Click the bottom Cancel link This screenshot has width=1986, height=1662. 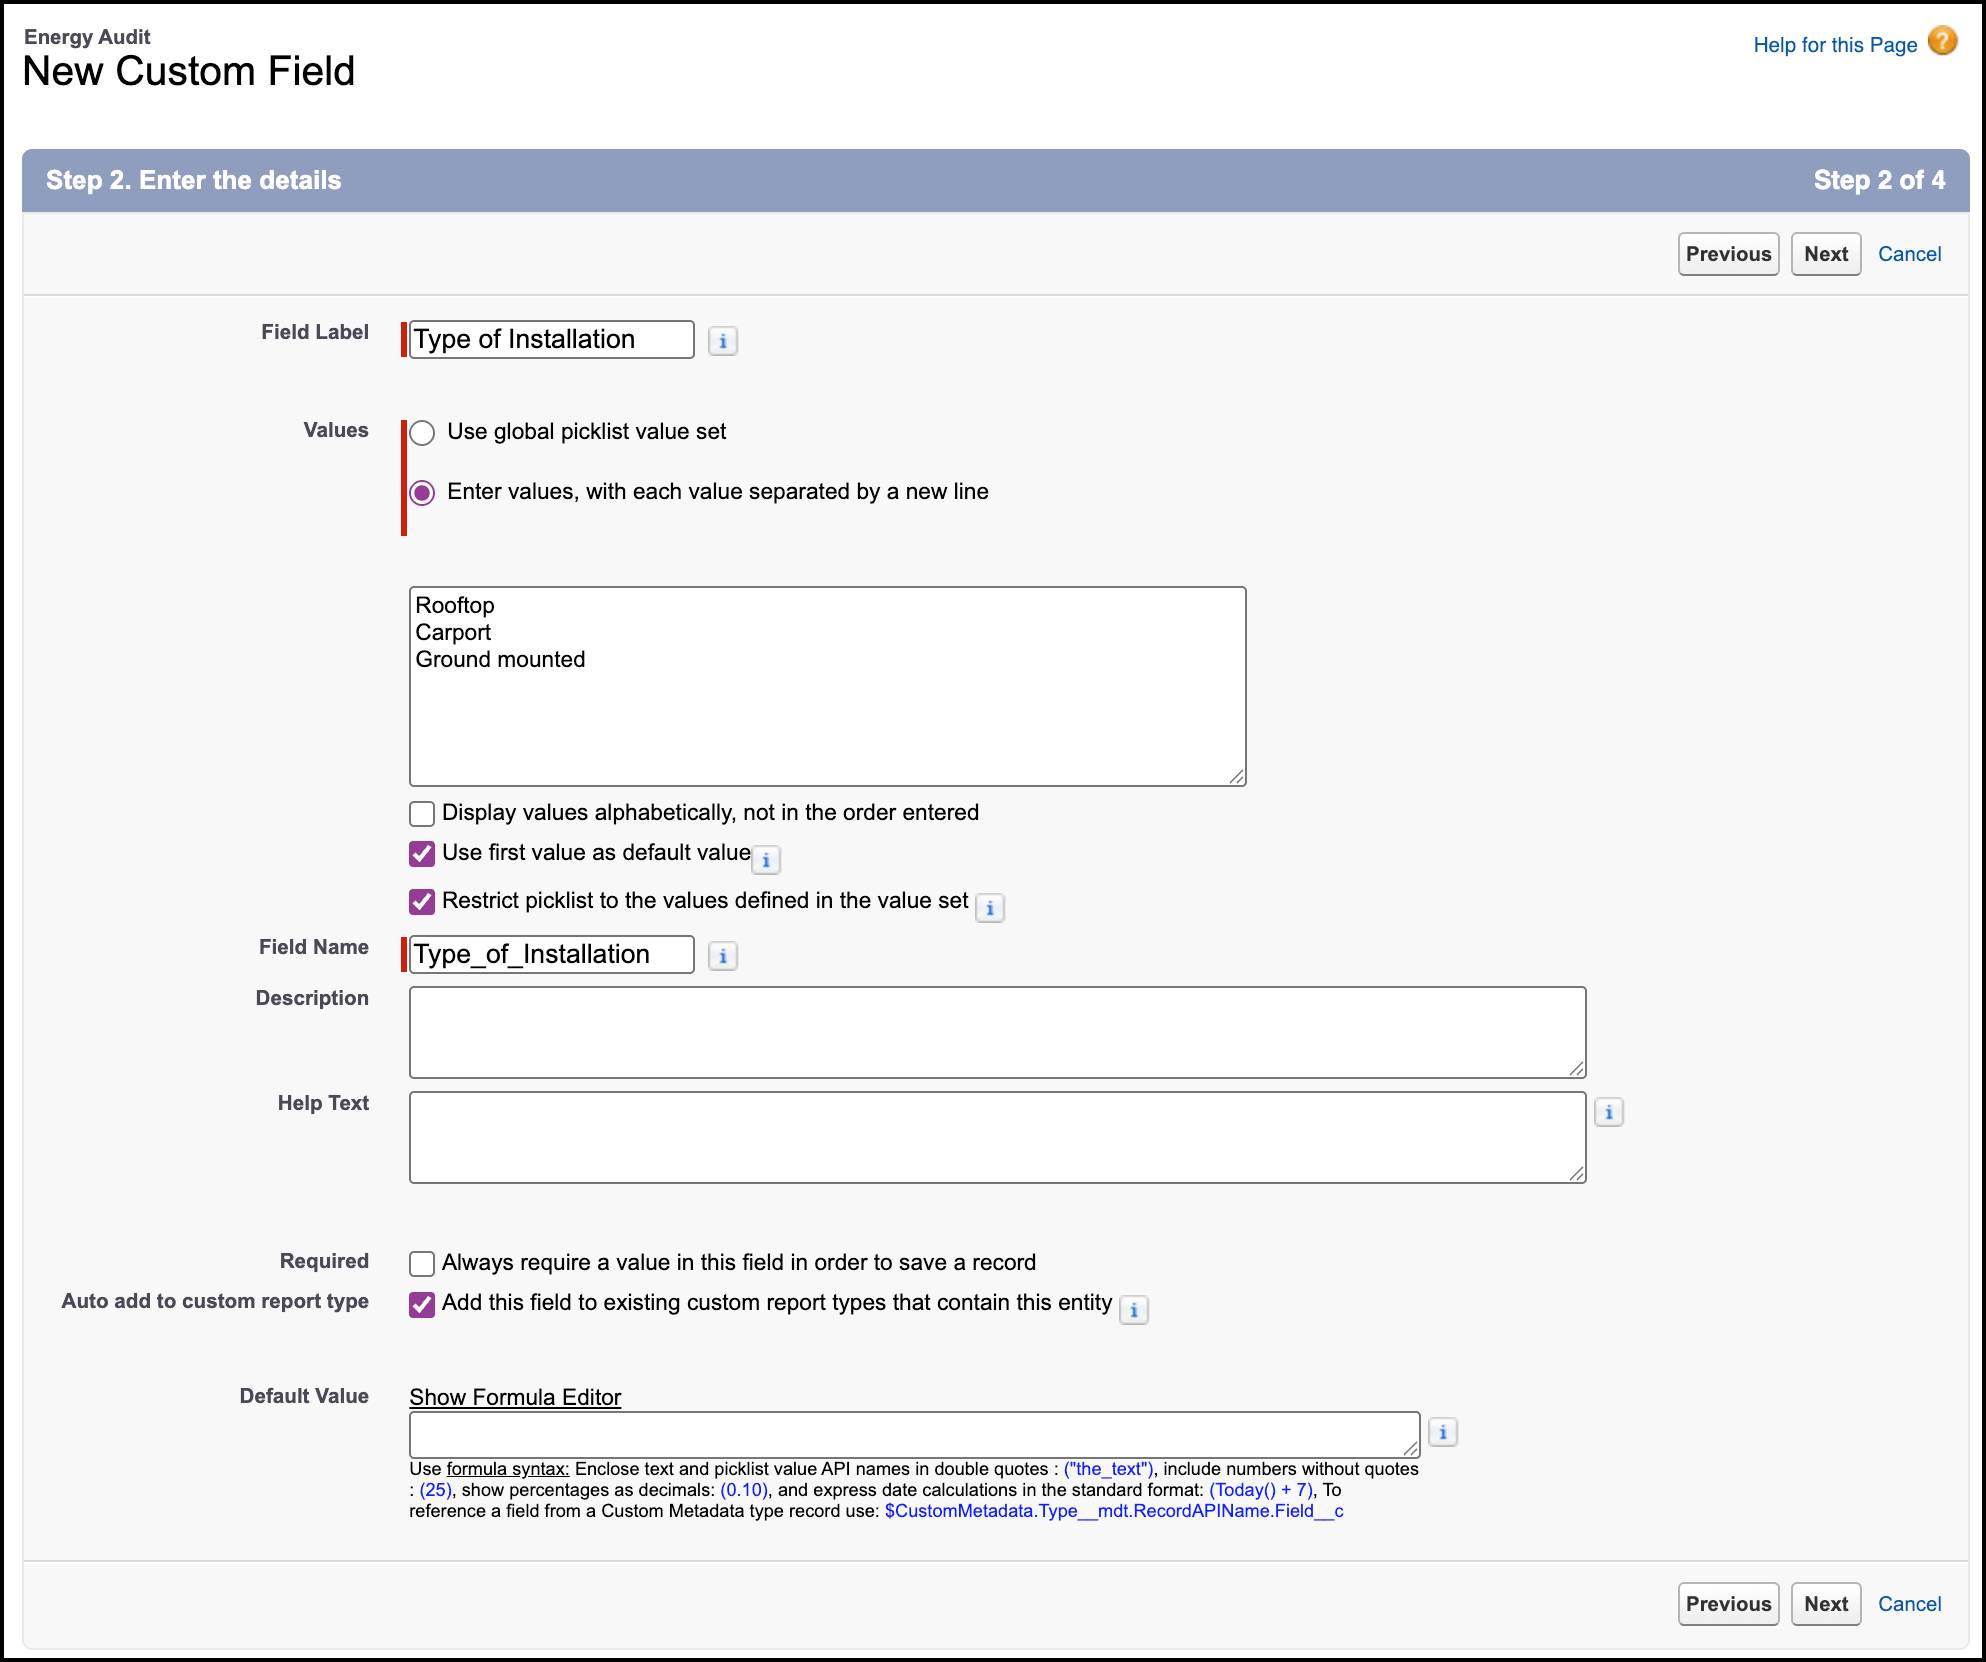(1909, 1604)
